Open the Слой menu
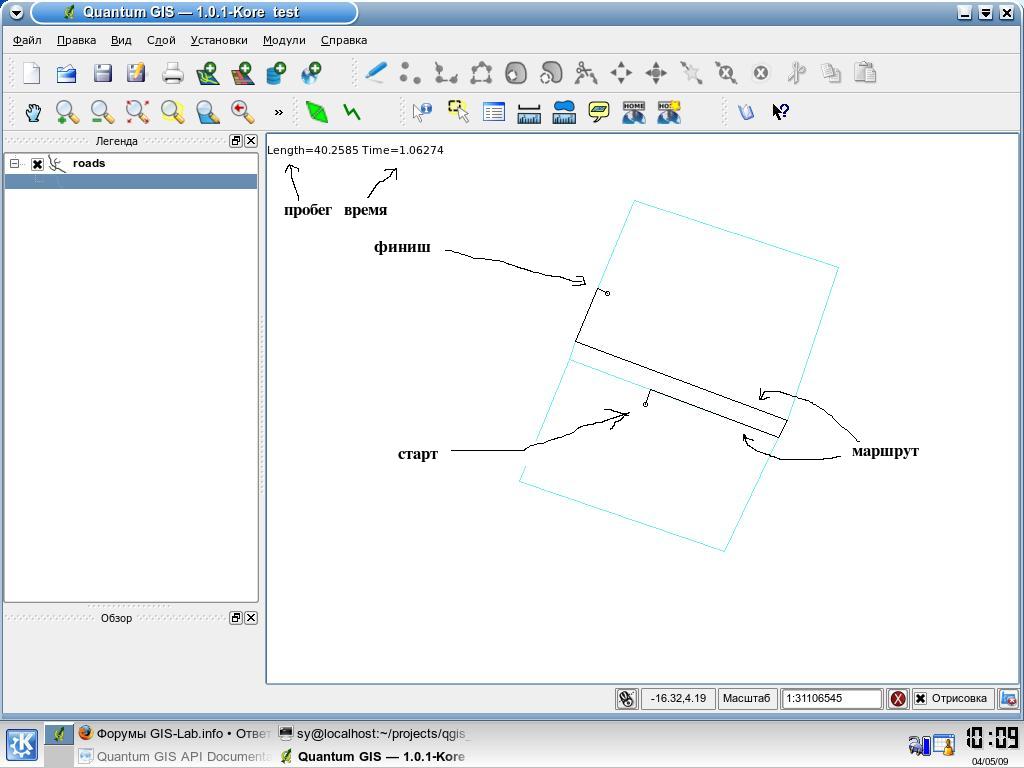Viewport: 1024px width, 768px height. (161, 40)
